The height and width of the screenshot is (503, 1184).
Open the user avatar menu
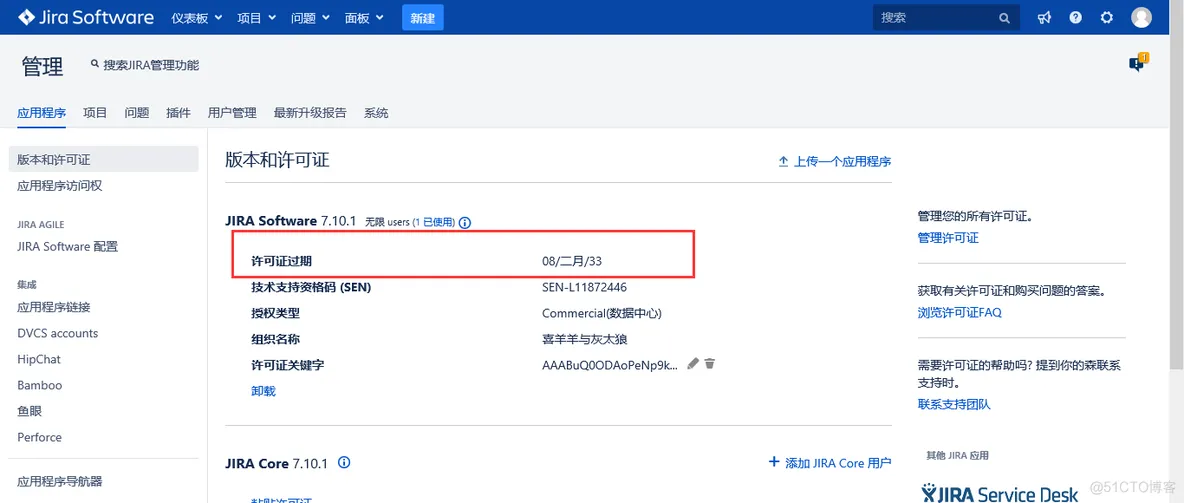1141,17
